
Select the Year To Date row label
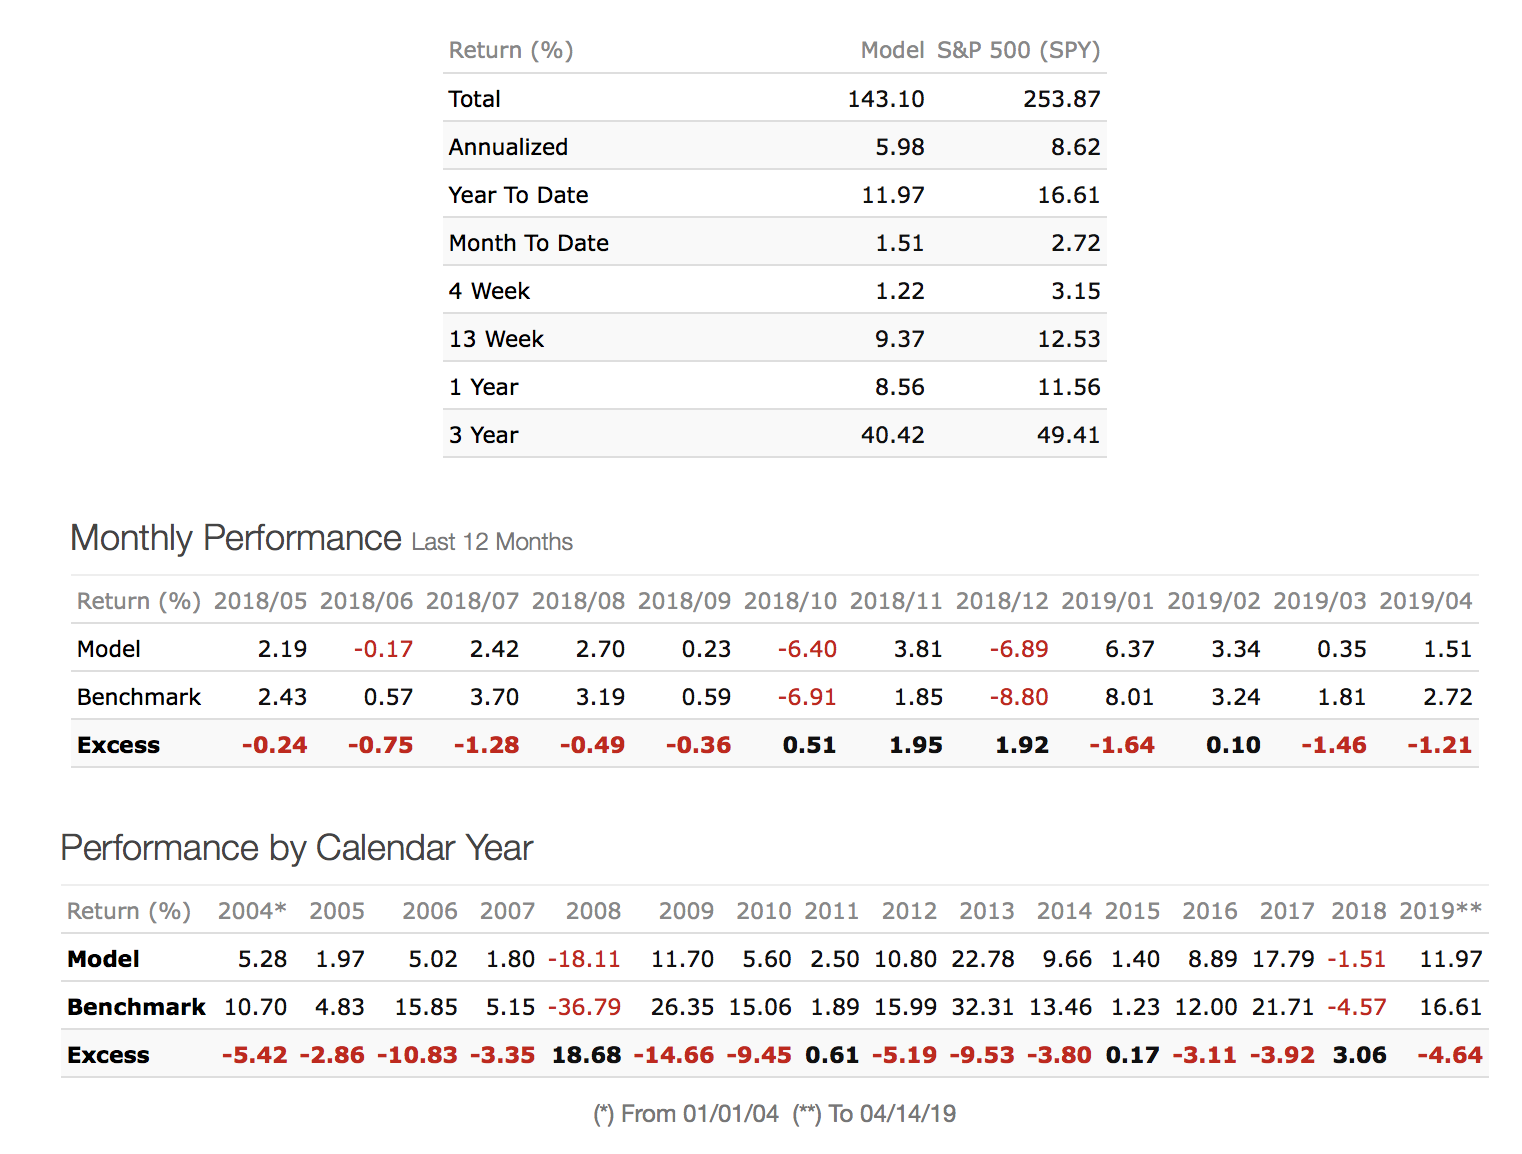(x=518, y=195)
